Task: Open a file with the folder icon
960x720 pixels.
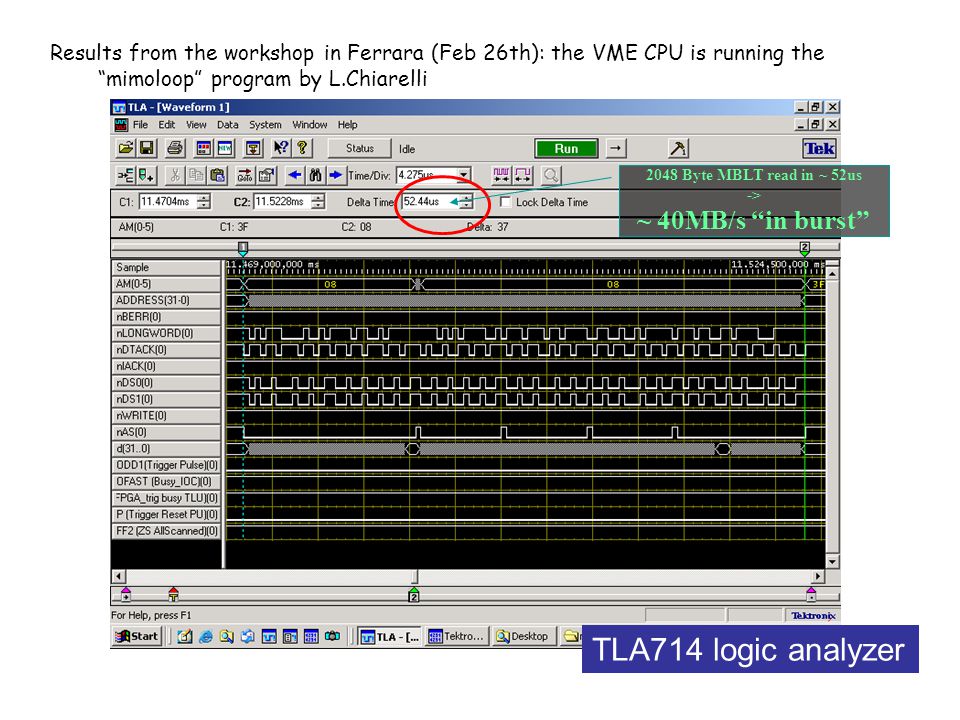Action: (x=126, y=148)
